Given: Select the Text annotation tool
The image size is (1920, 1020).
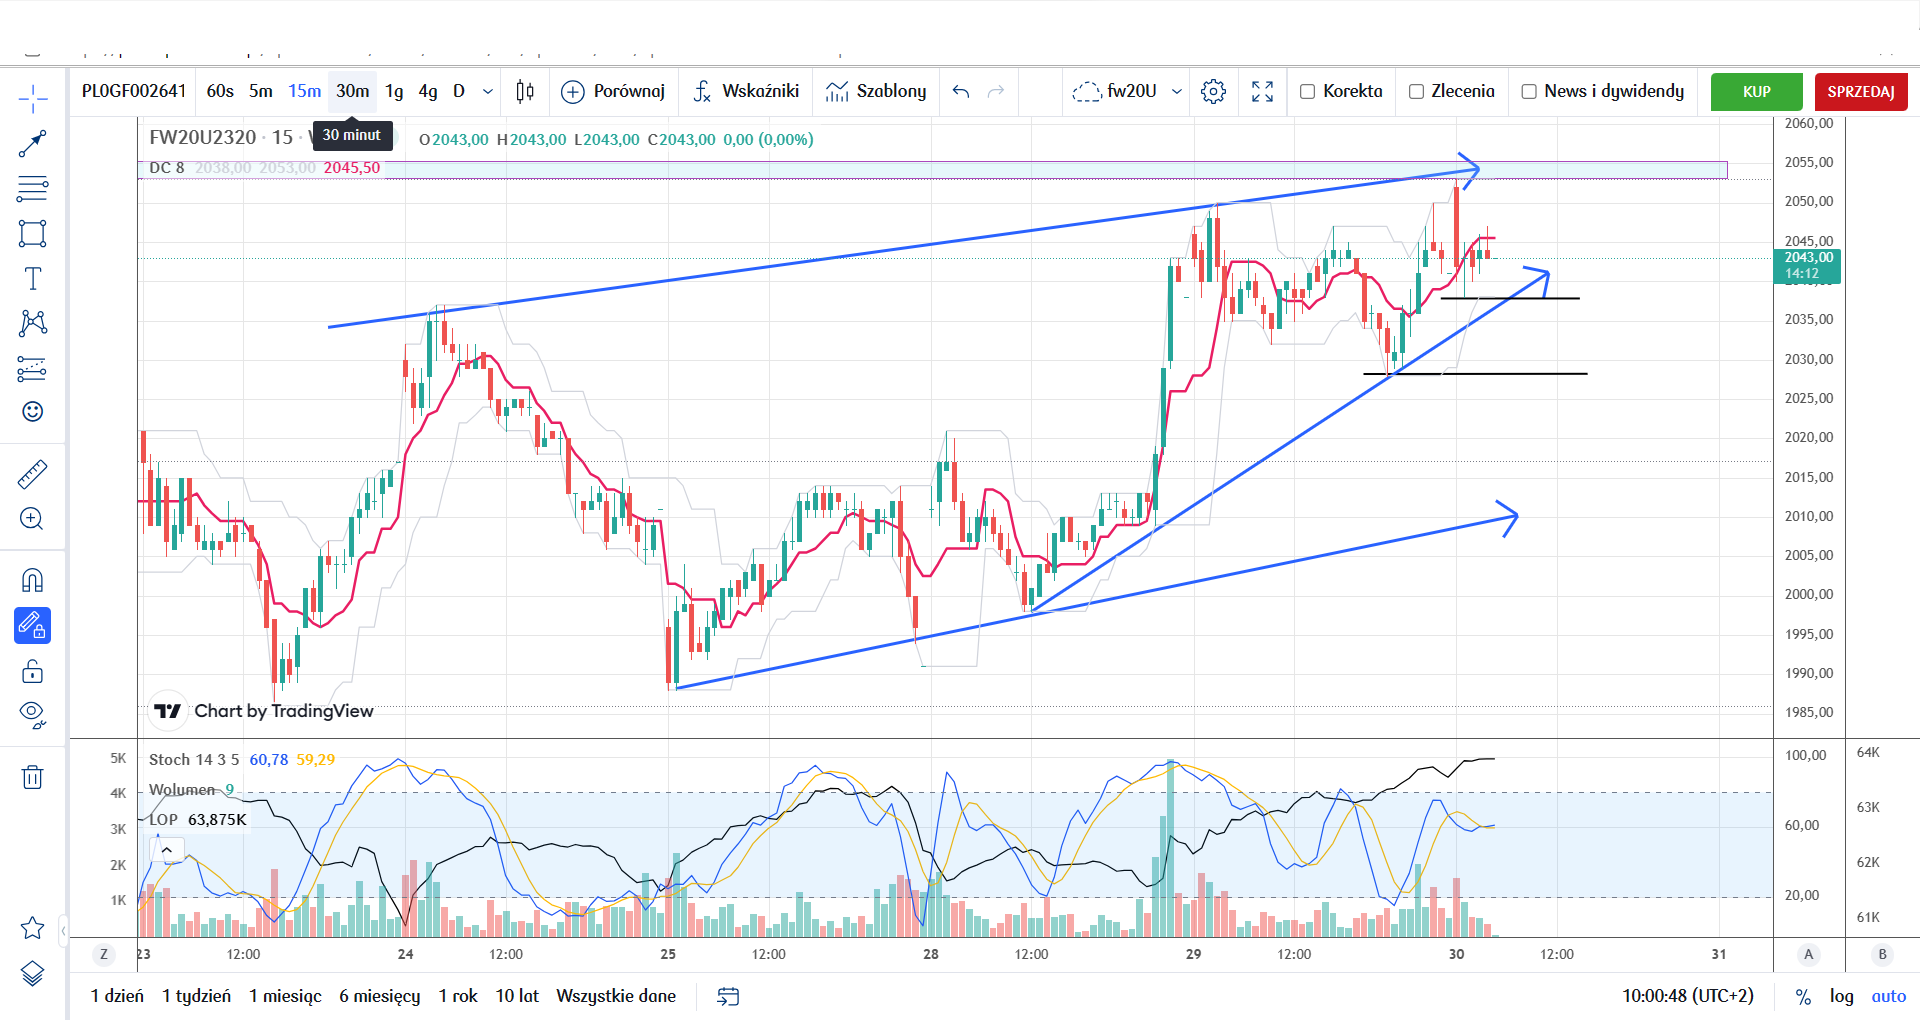Looking at the screenshot, I should point(32,279).
